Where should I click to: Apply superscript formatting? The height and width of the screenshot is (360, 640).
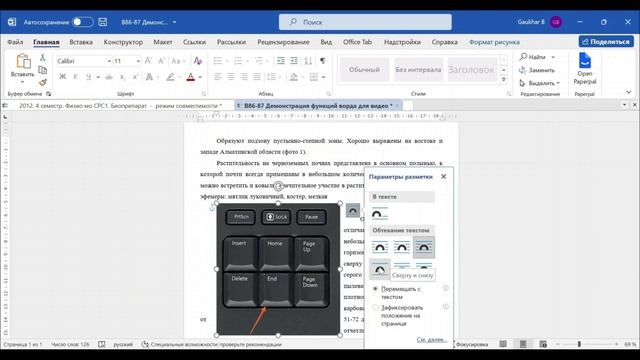coord(136,77)
